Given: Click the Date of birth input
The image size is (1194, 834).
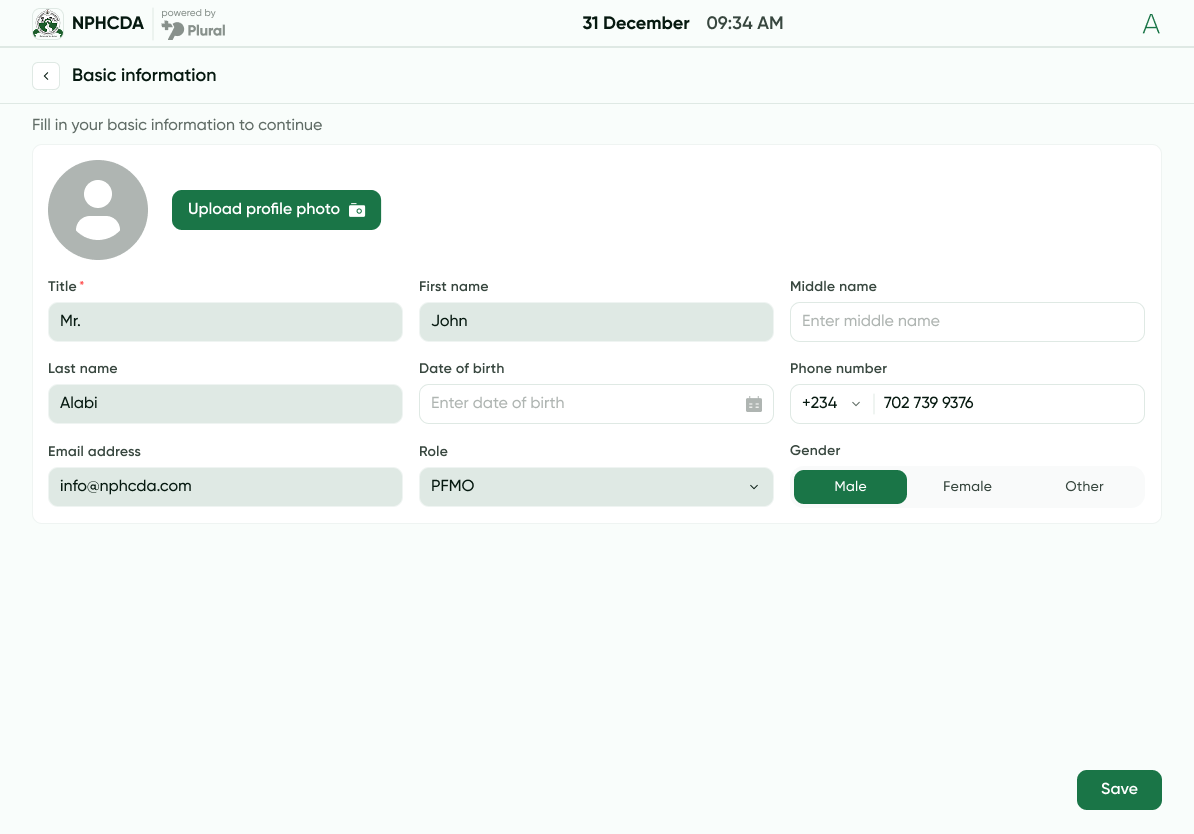Looking at the screenshot, I should tap(596, 404).
